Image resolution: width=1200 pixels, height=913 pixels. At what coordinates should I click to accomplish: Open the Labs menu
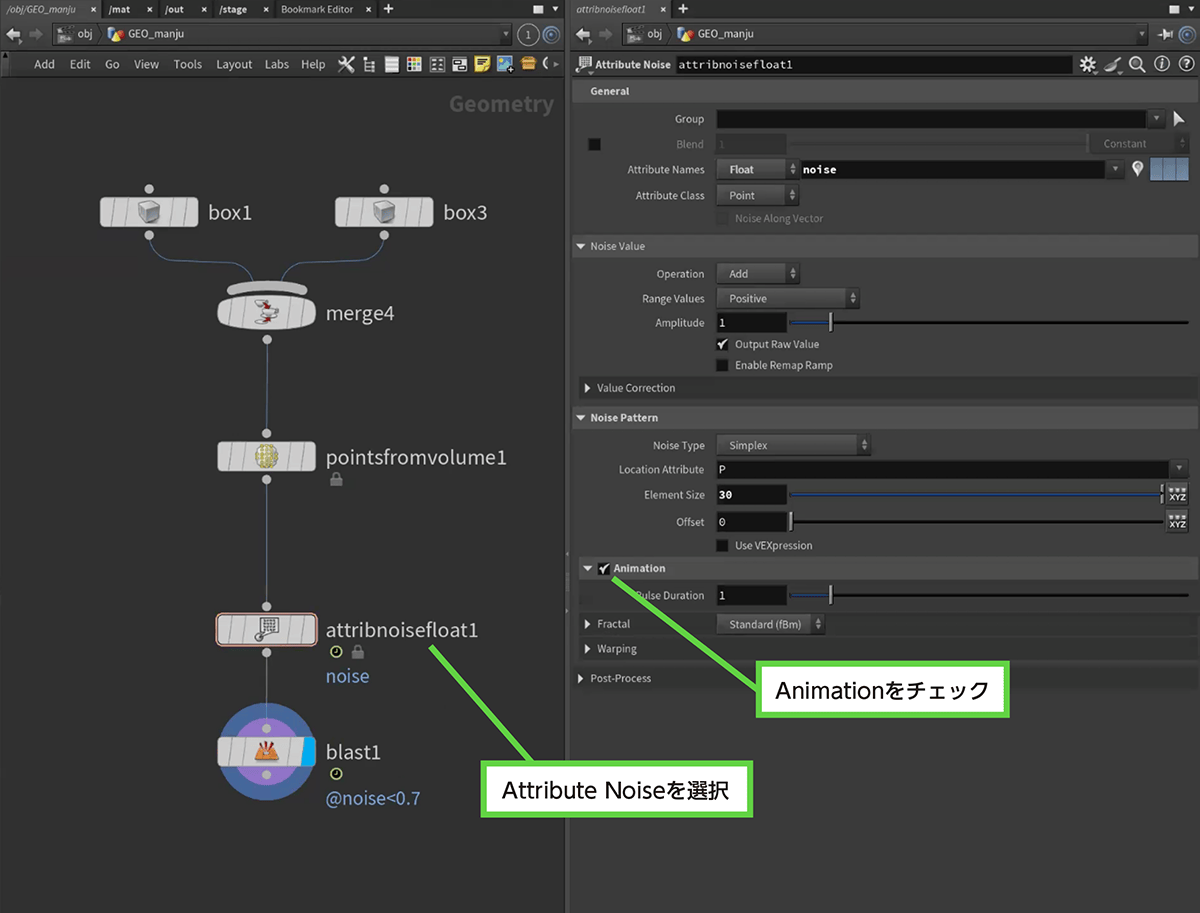click(277, 65)
